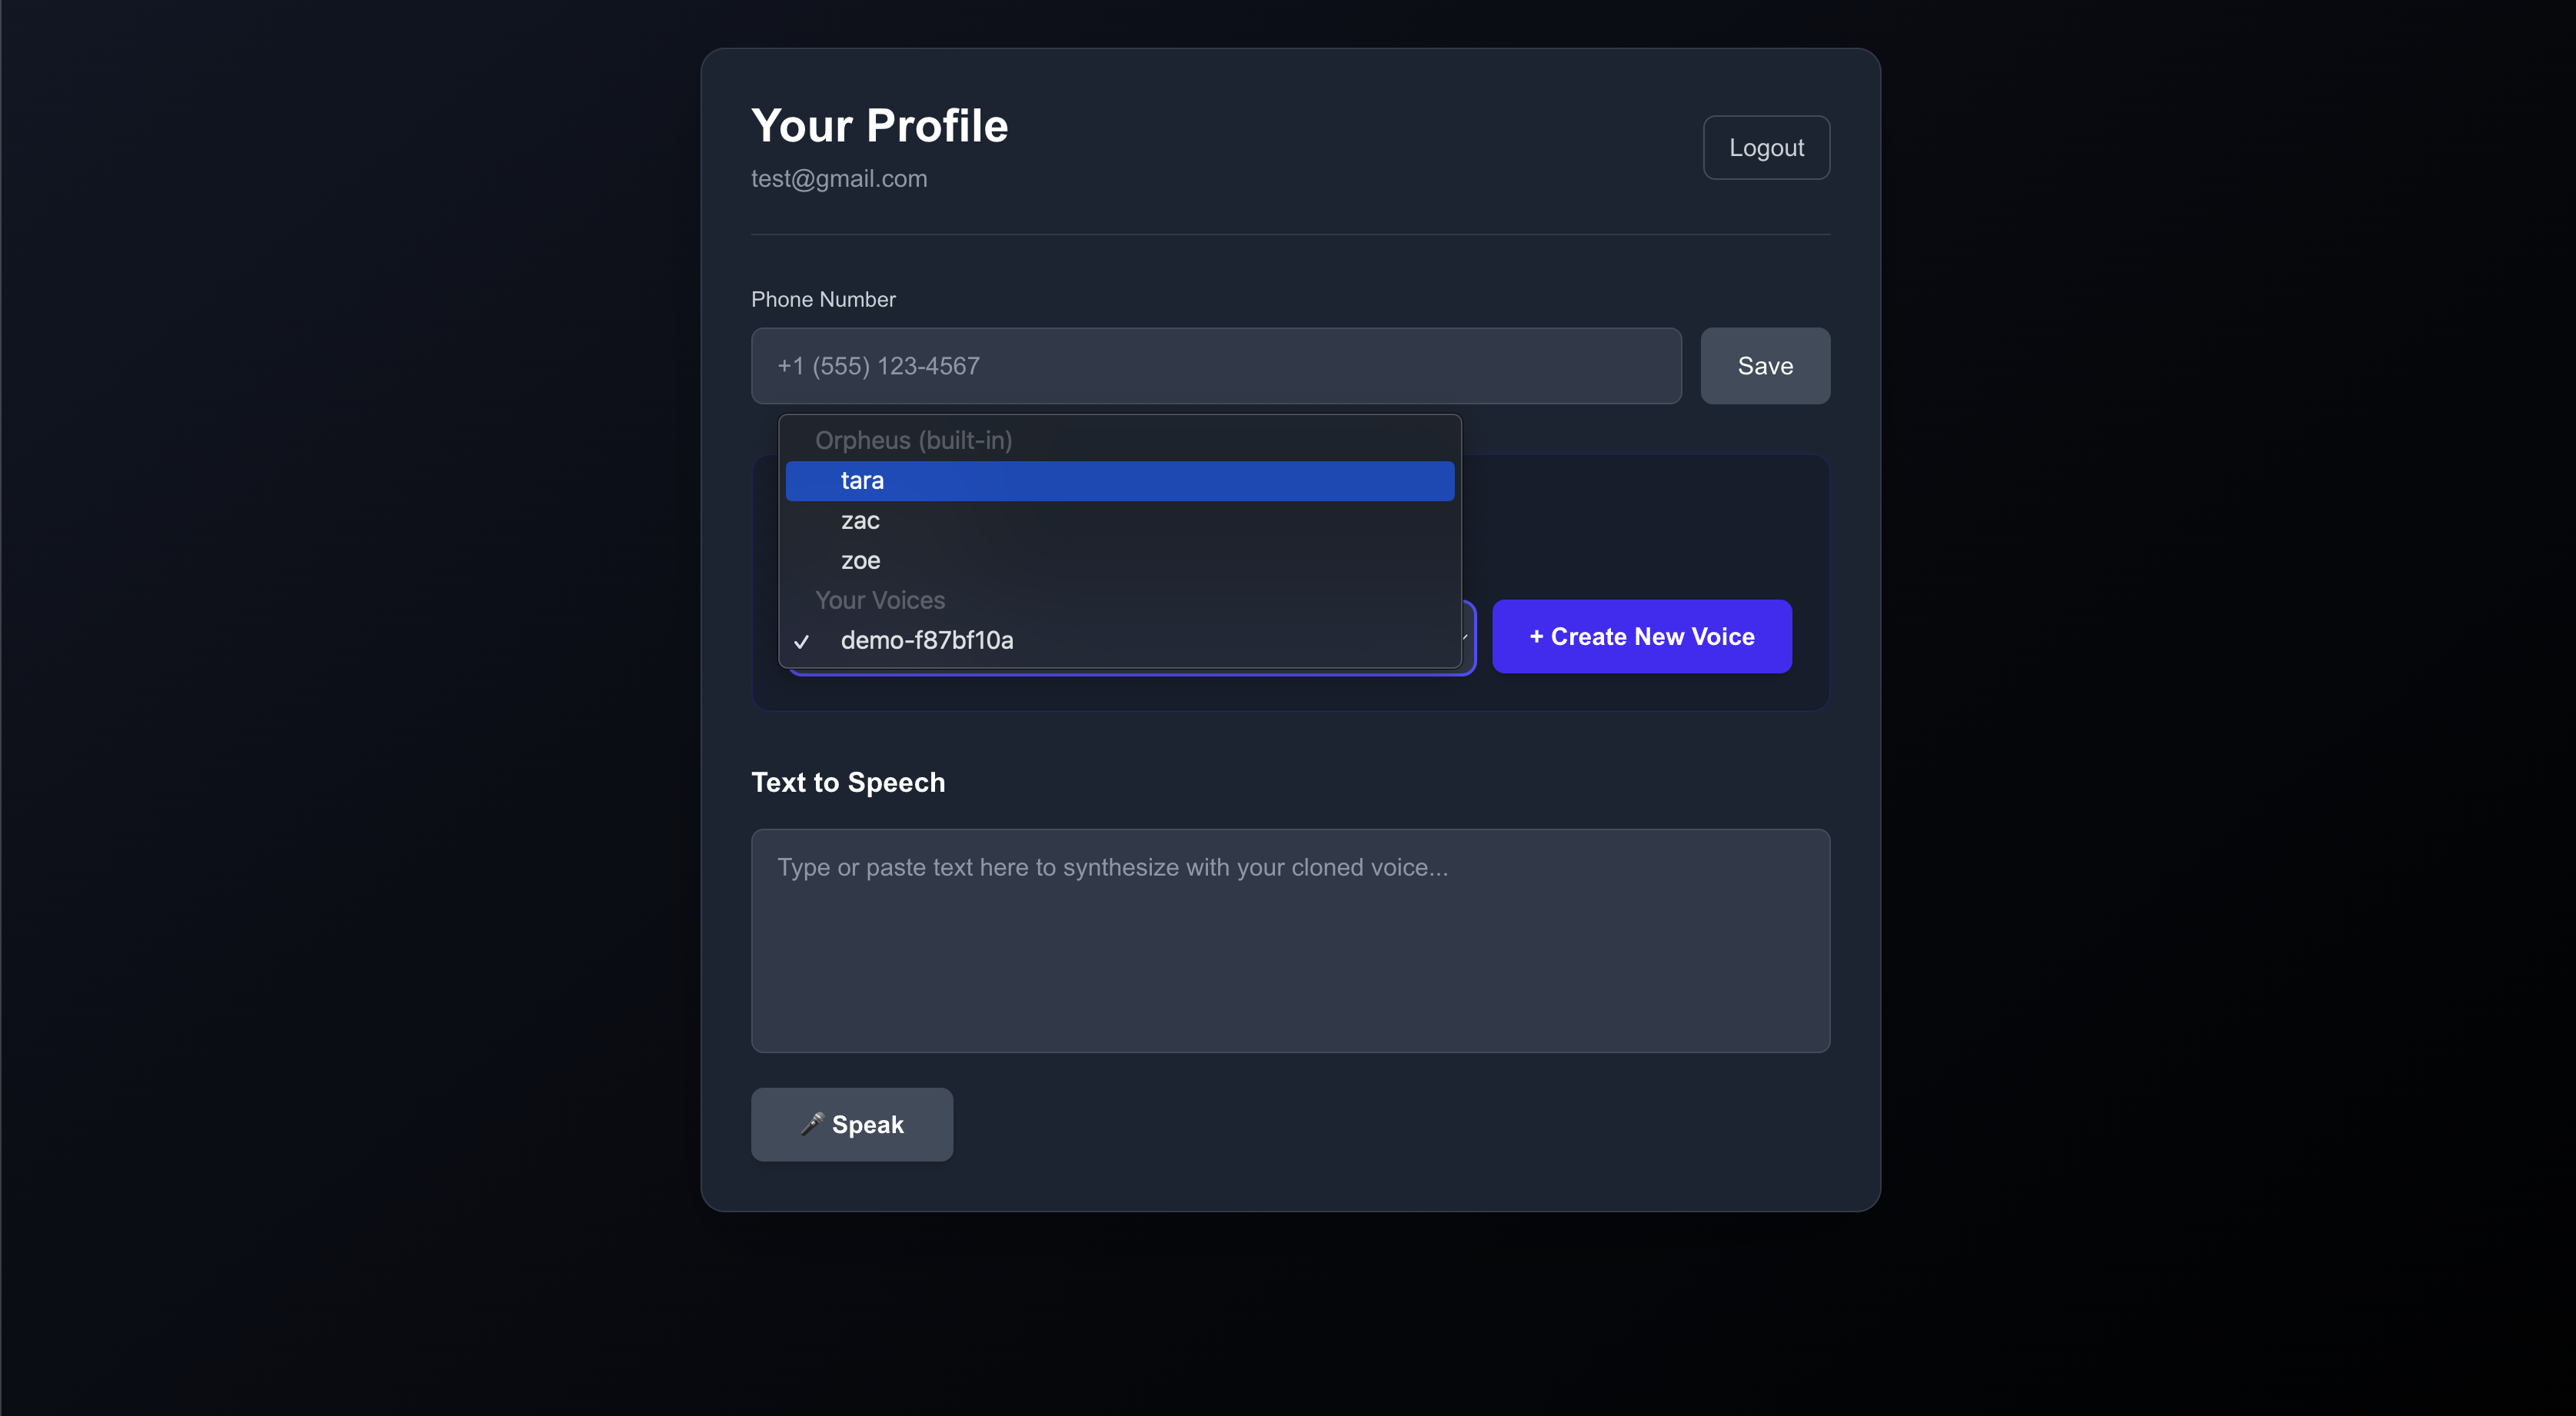Click the Phone Number field label
Screen dimensions: 2576x1416
tap(823, 300)
